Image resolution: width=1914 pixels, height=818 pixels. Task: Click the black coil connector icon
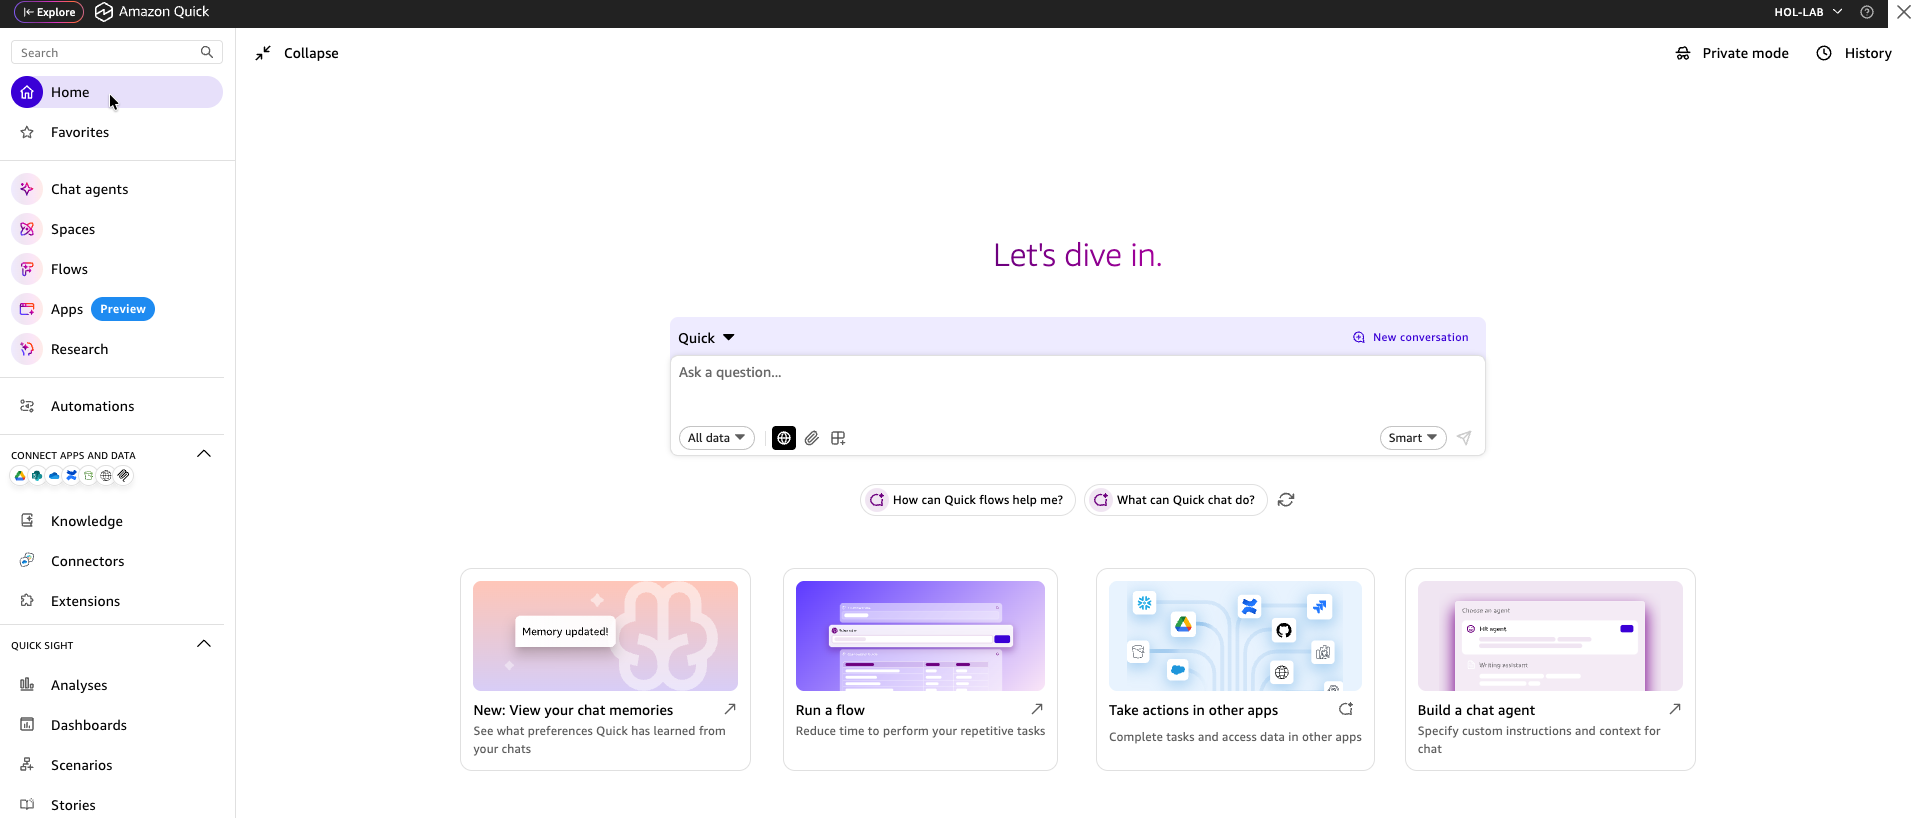click(123, 476)
